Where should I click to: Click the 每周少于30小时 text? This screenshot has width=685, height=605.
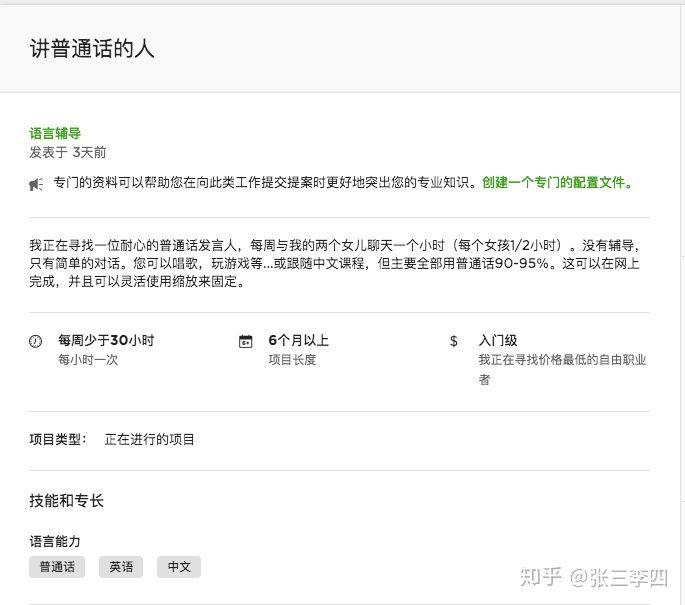[x=106, y=340]
